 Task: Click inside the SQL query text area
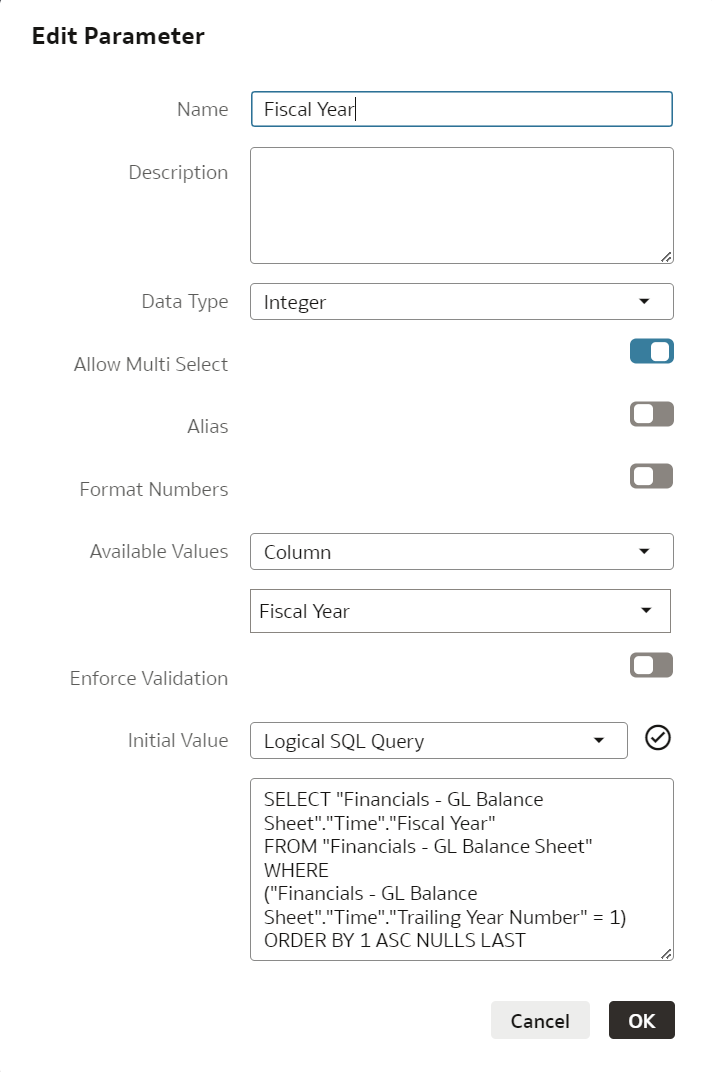(461, 869)
